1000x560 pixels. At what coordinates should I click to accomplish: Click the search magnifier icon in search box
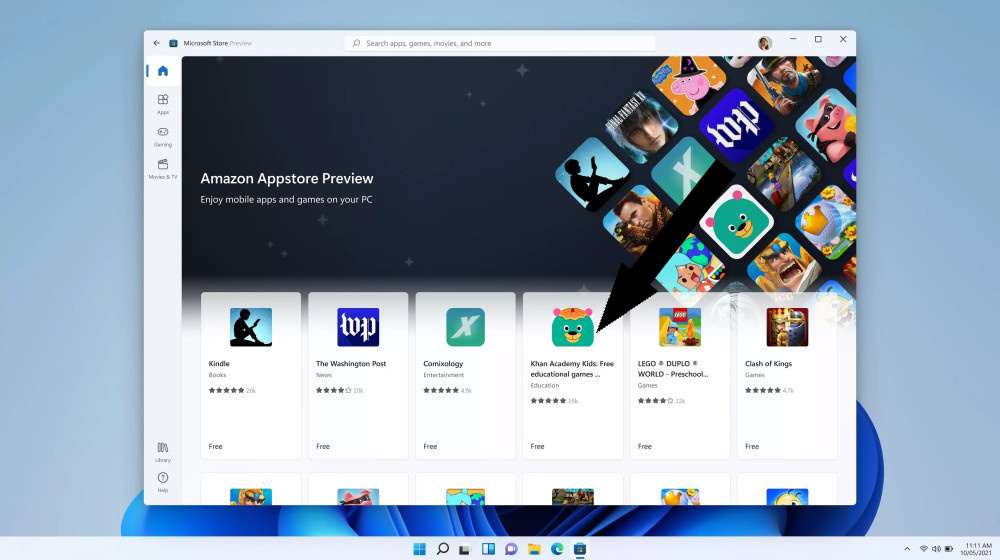pos(356,43)
